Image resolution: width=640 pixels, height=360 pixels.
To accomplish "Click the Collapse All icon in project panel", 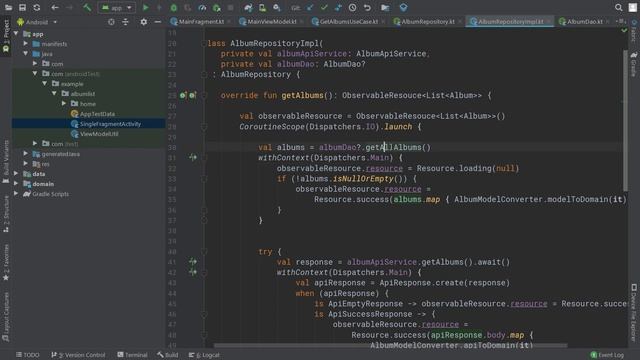I will [125, 22].
